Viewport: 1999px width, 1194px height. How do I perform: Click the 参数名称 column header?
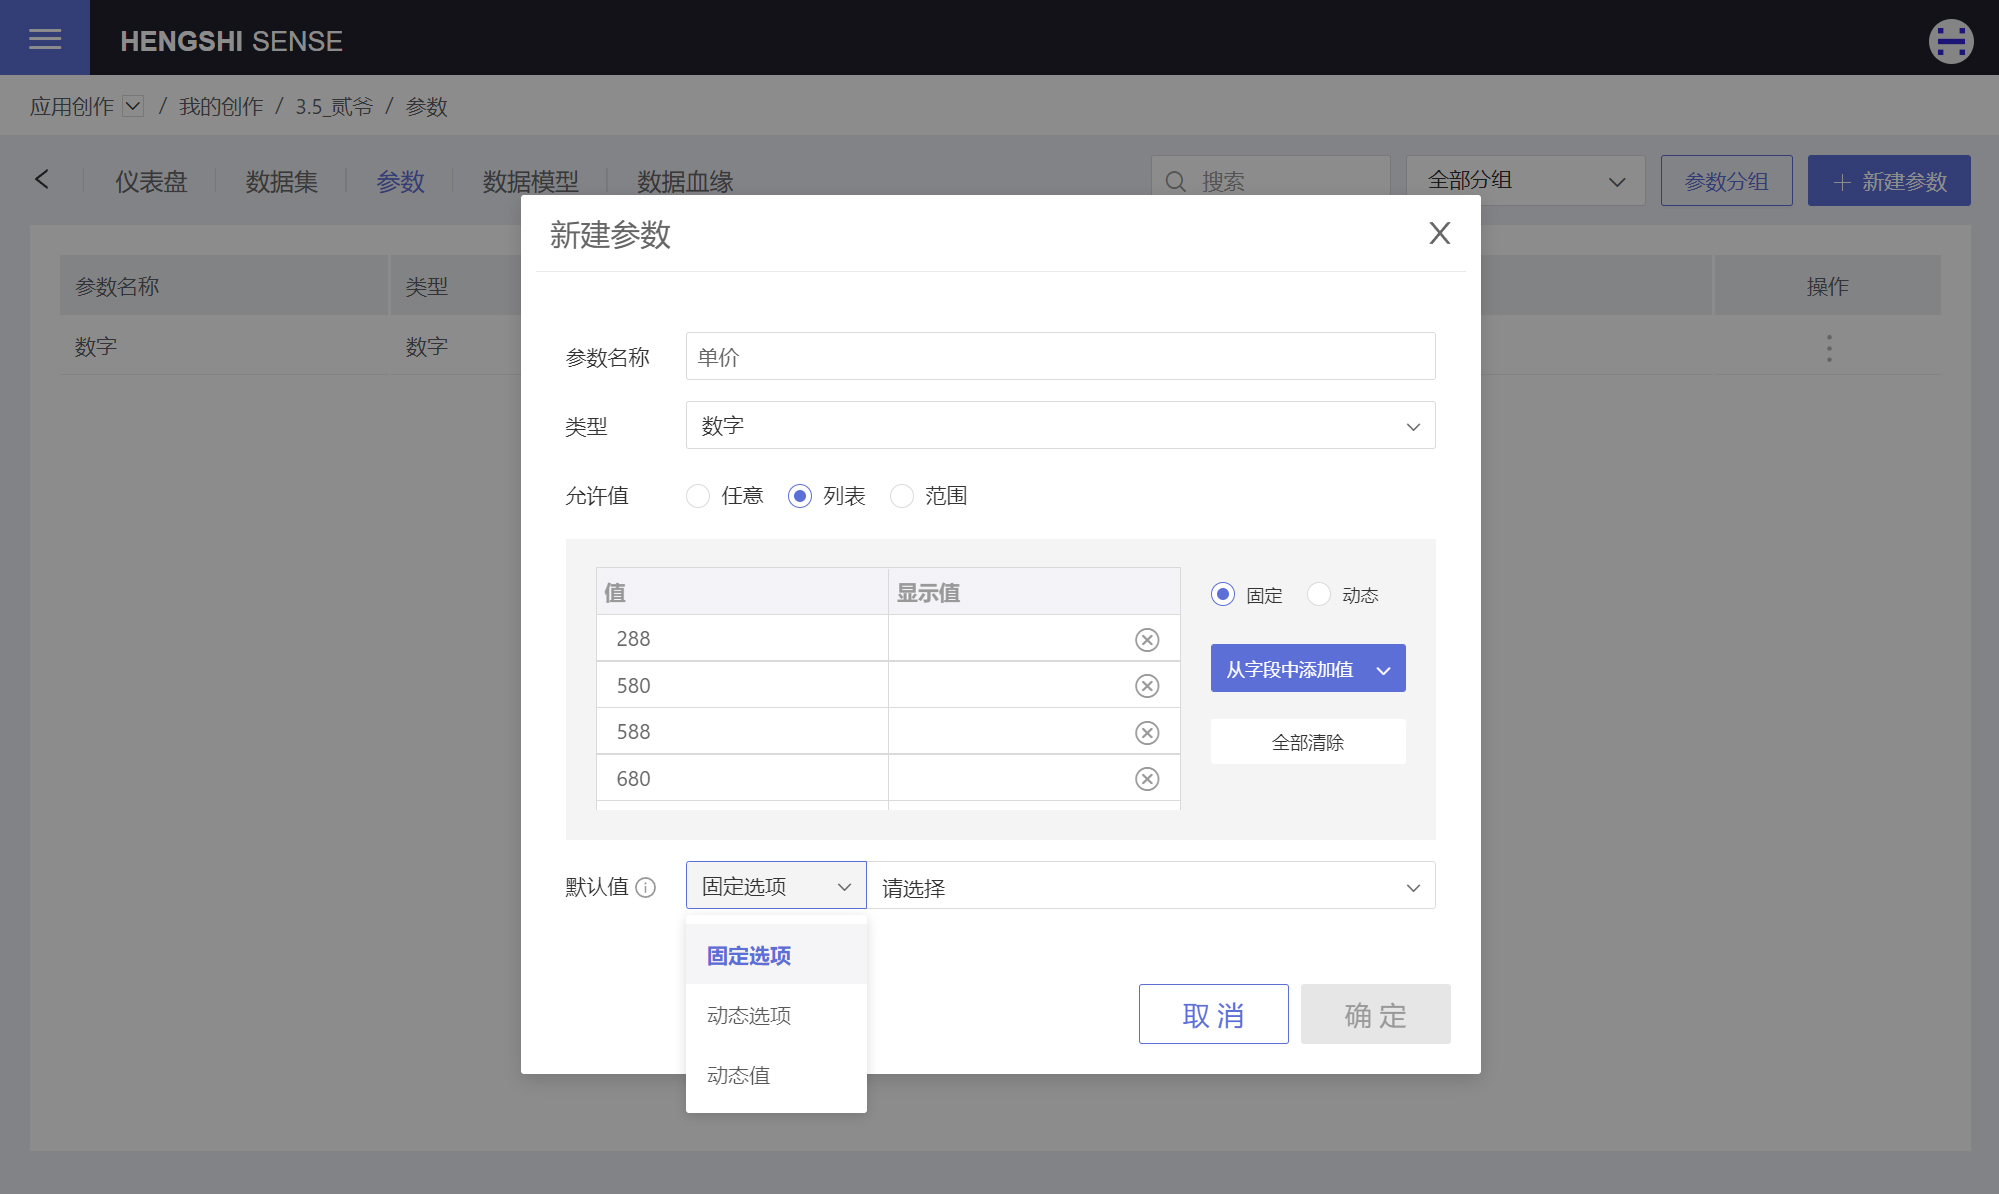point(224,285)
